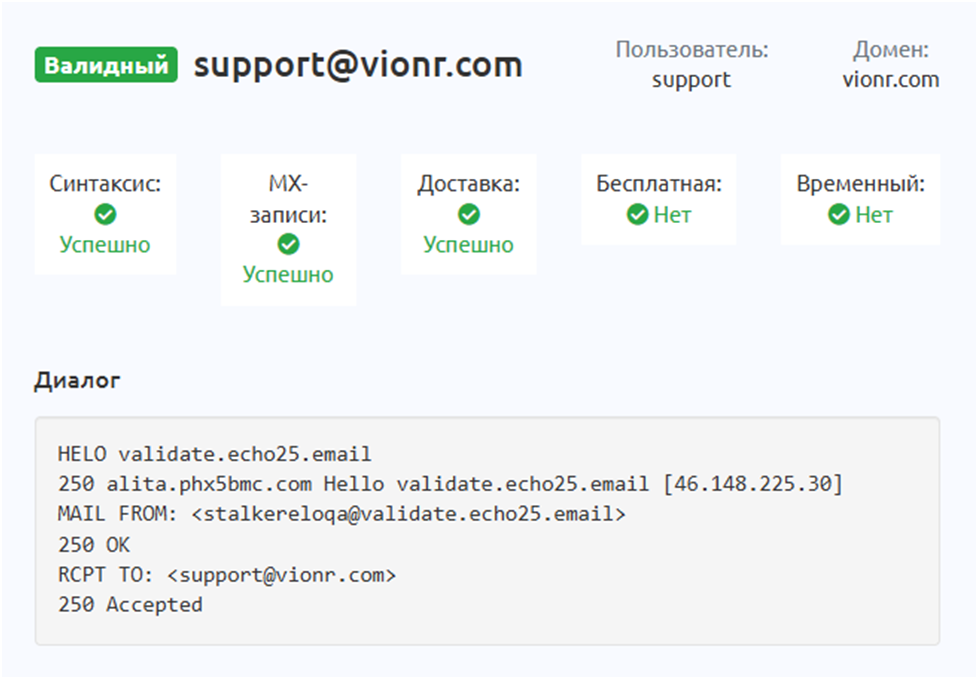Image resolution: width=978 pixels, height=679 pixels.
Task: Click the MAIL FROM line in the dialog
Action: click(342, 514)
